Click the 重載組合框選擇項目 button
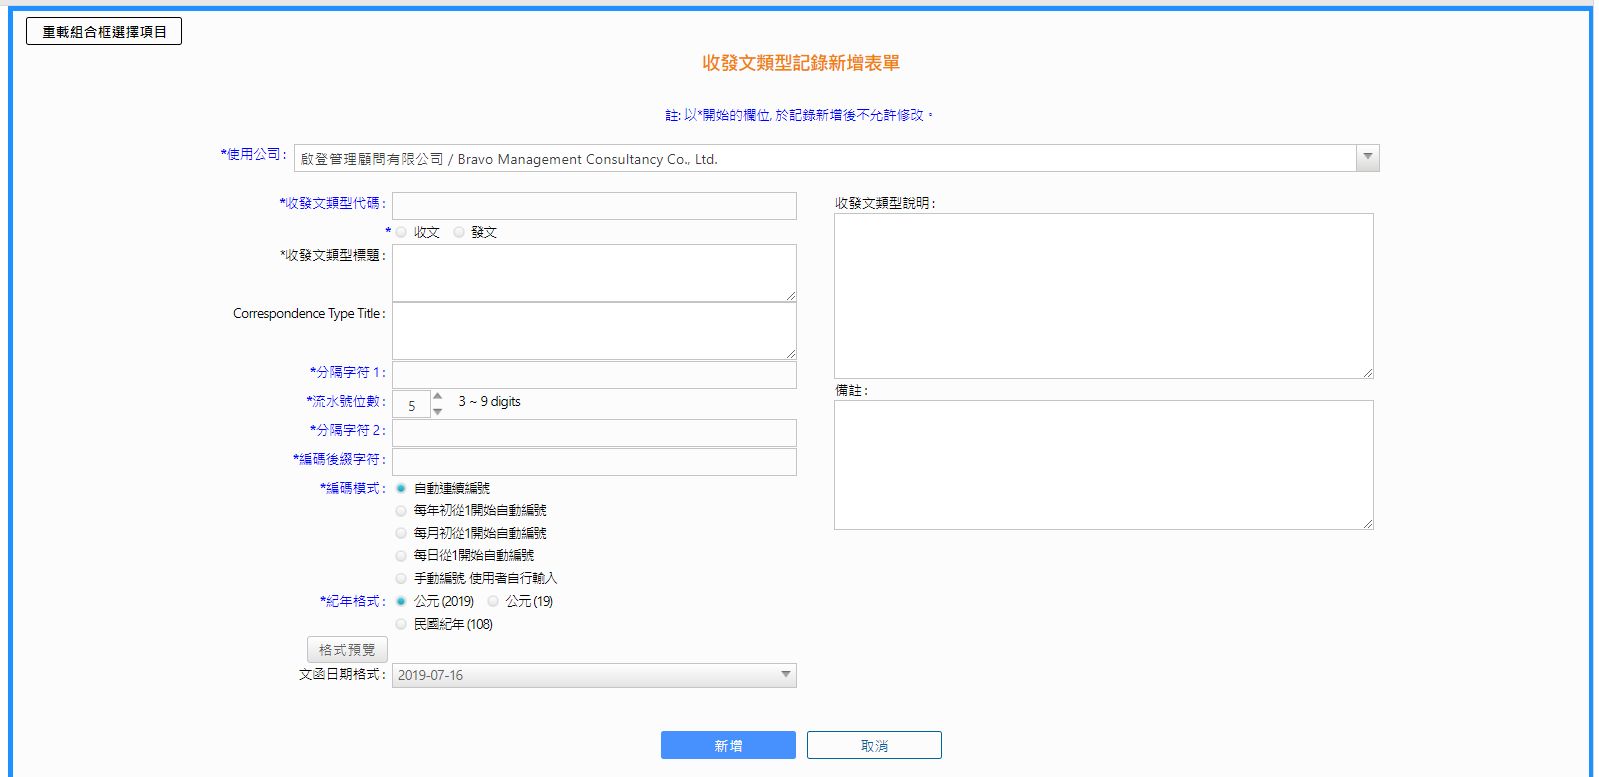This screenshot has height=777, width=1599. (104, 32)
